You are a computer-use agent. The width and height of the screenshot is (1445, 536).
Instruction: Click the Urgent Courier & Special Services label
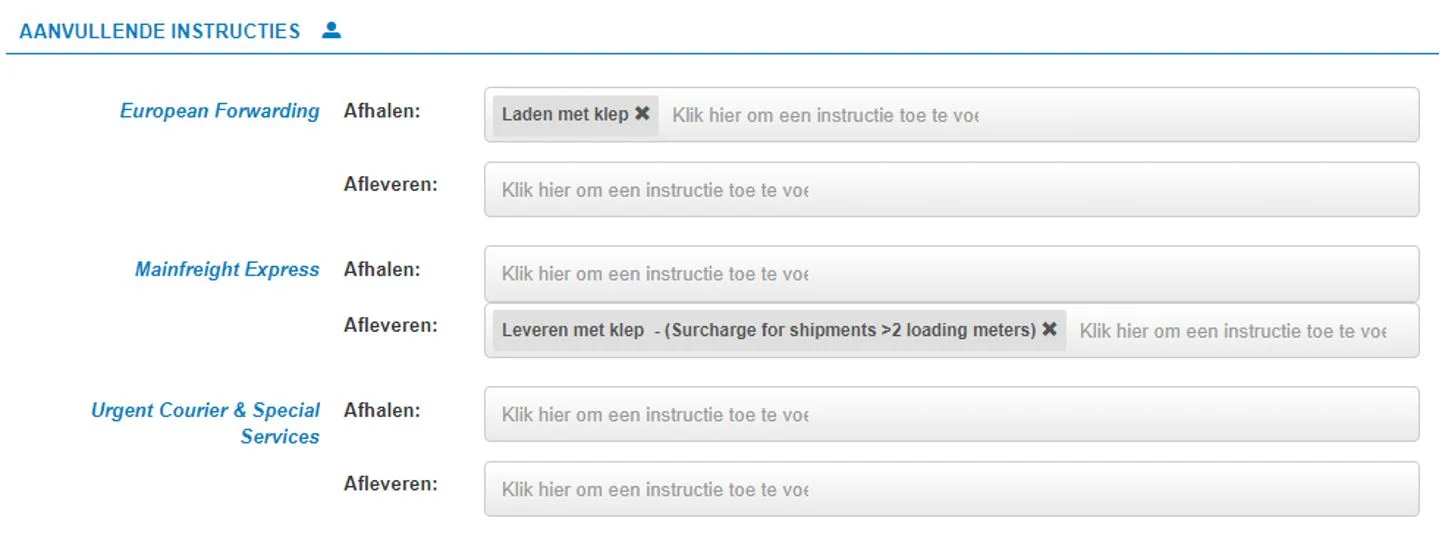[206, 423]
